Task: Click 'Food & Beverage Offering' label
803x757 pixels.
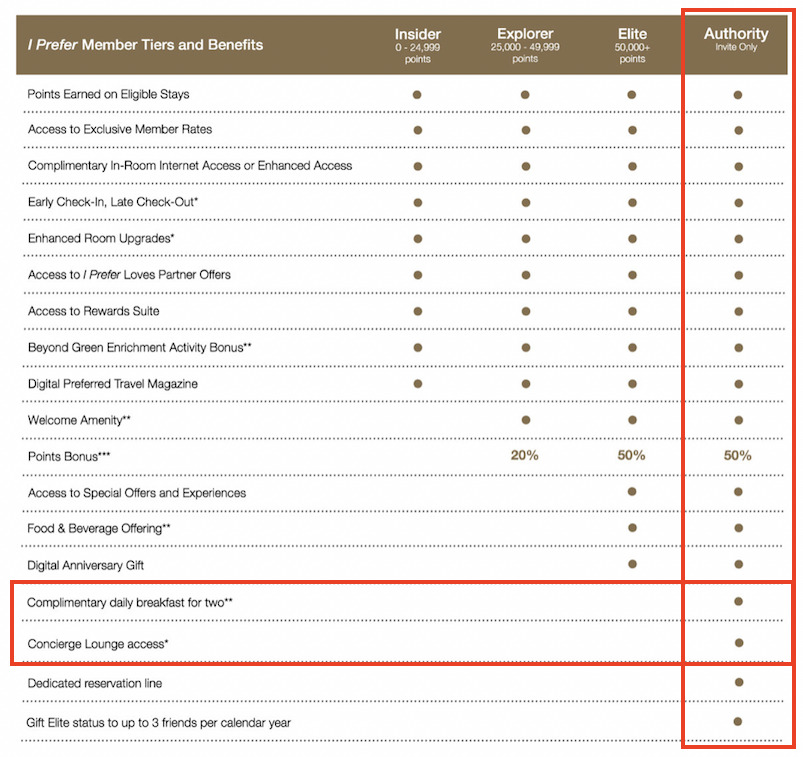Action: point(99,528)
